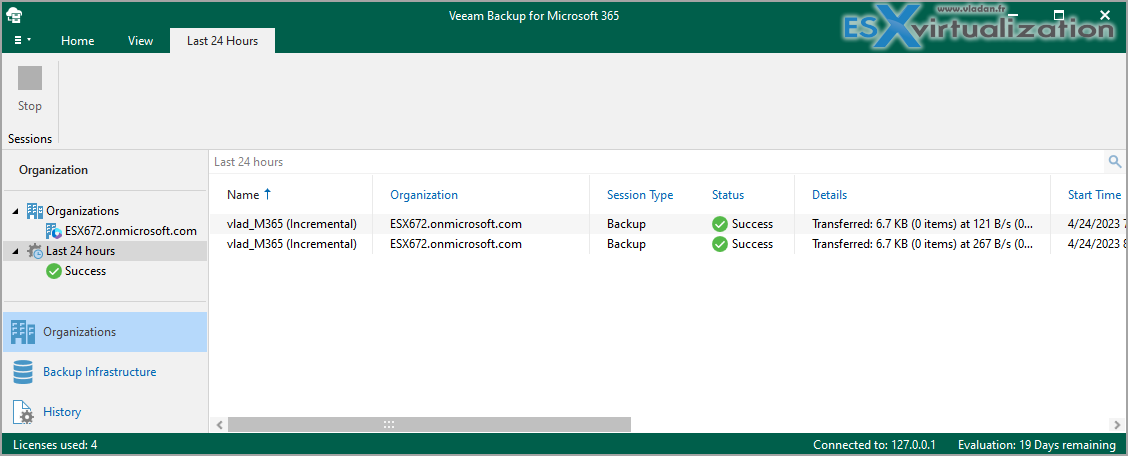Select the Success filter in tree

pos(85,271)
